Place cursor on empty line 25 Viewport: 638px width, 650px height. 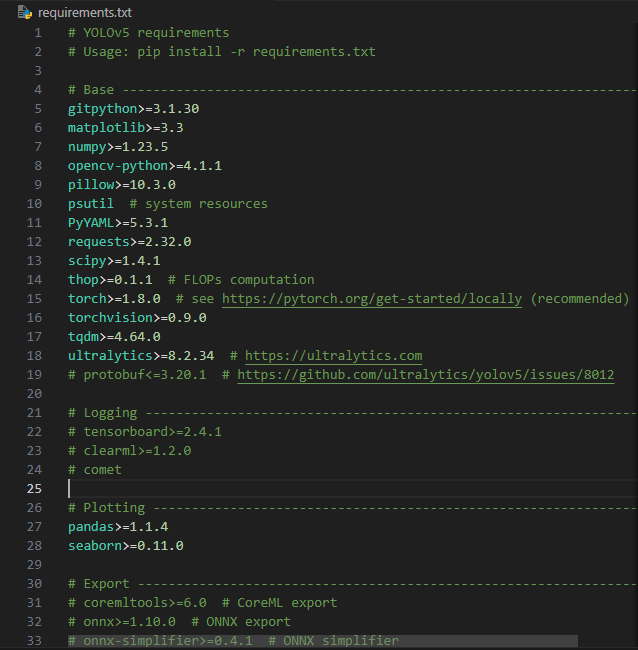[352, 489]
